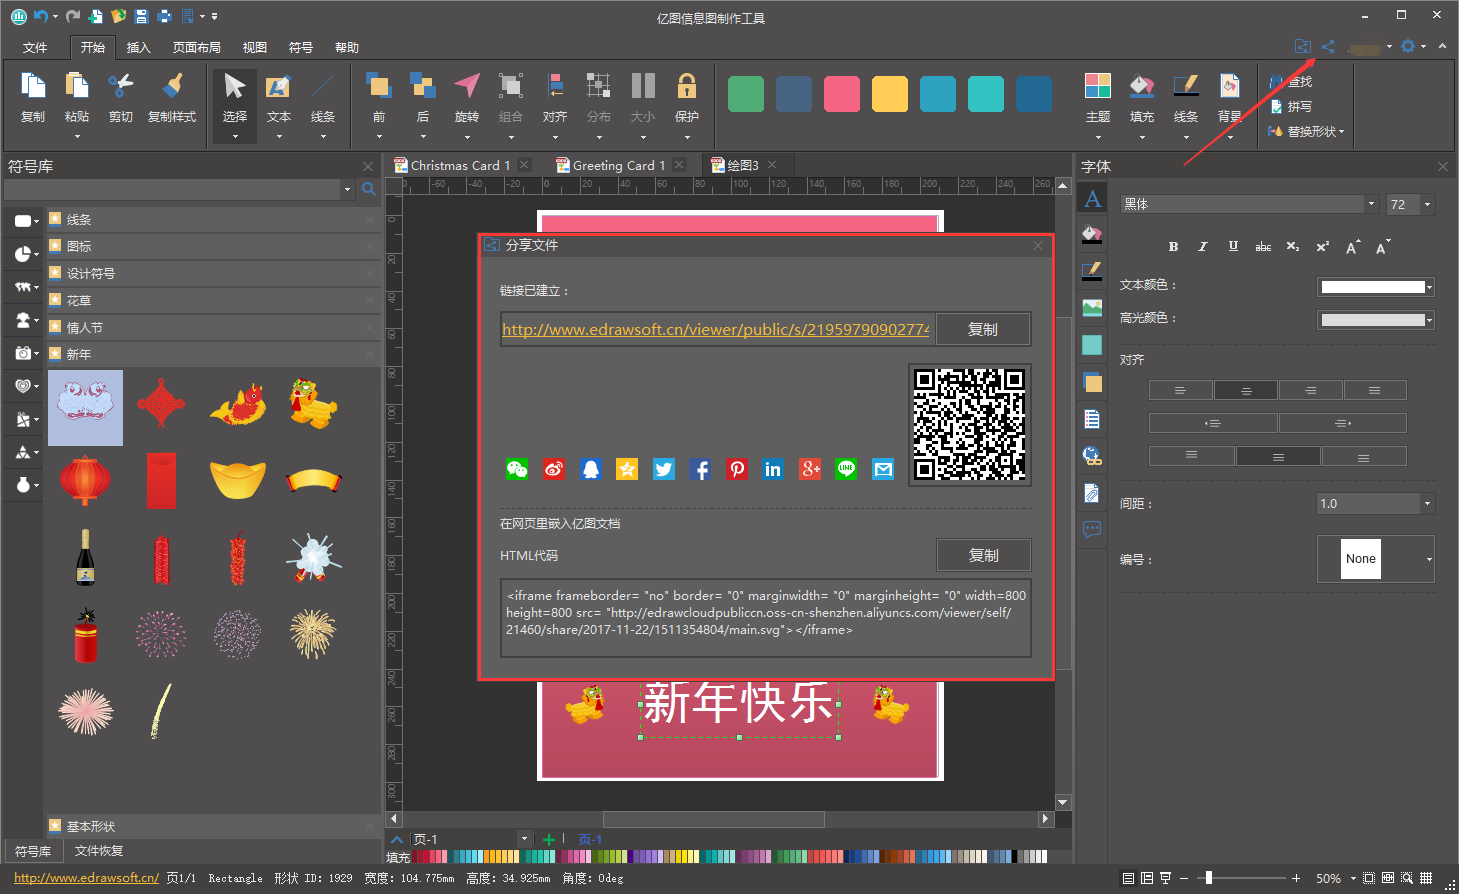Image resolution: width=1459 pixels, height=894 pixels.
Task: Click the Spelling (拼写) button
Action: (x=1291, y=106)
